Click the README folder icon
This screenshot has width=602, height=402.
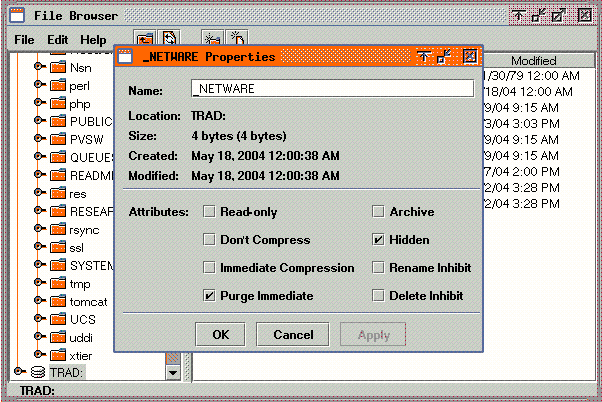point(58,175)
